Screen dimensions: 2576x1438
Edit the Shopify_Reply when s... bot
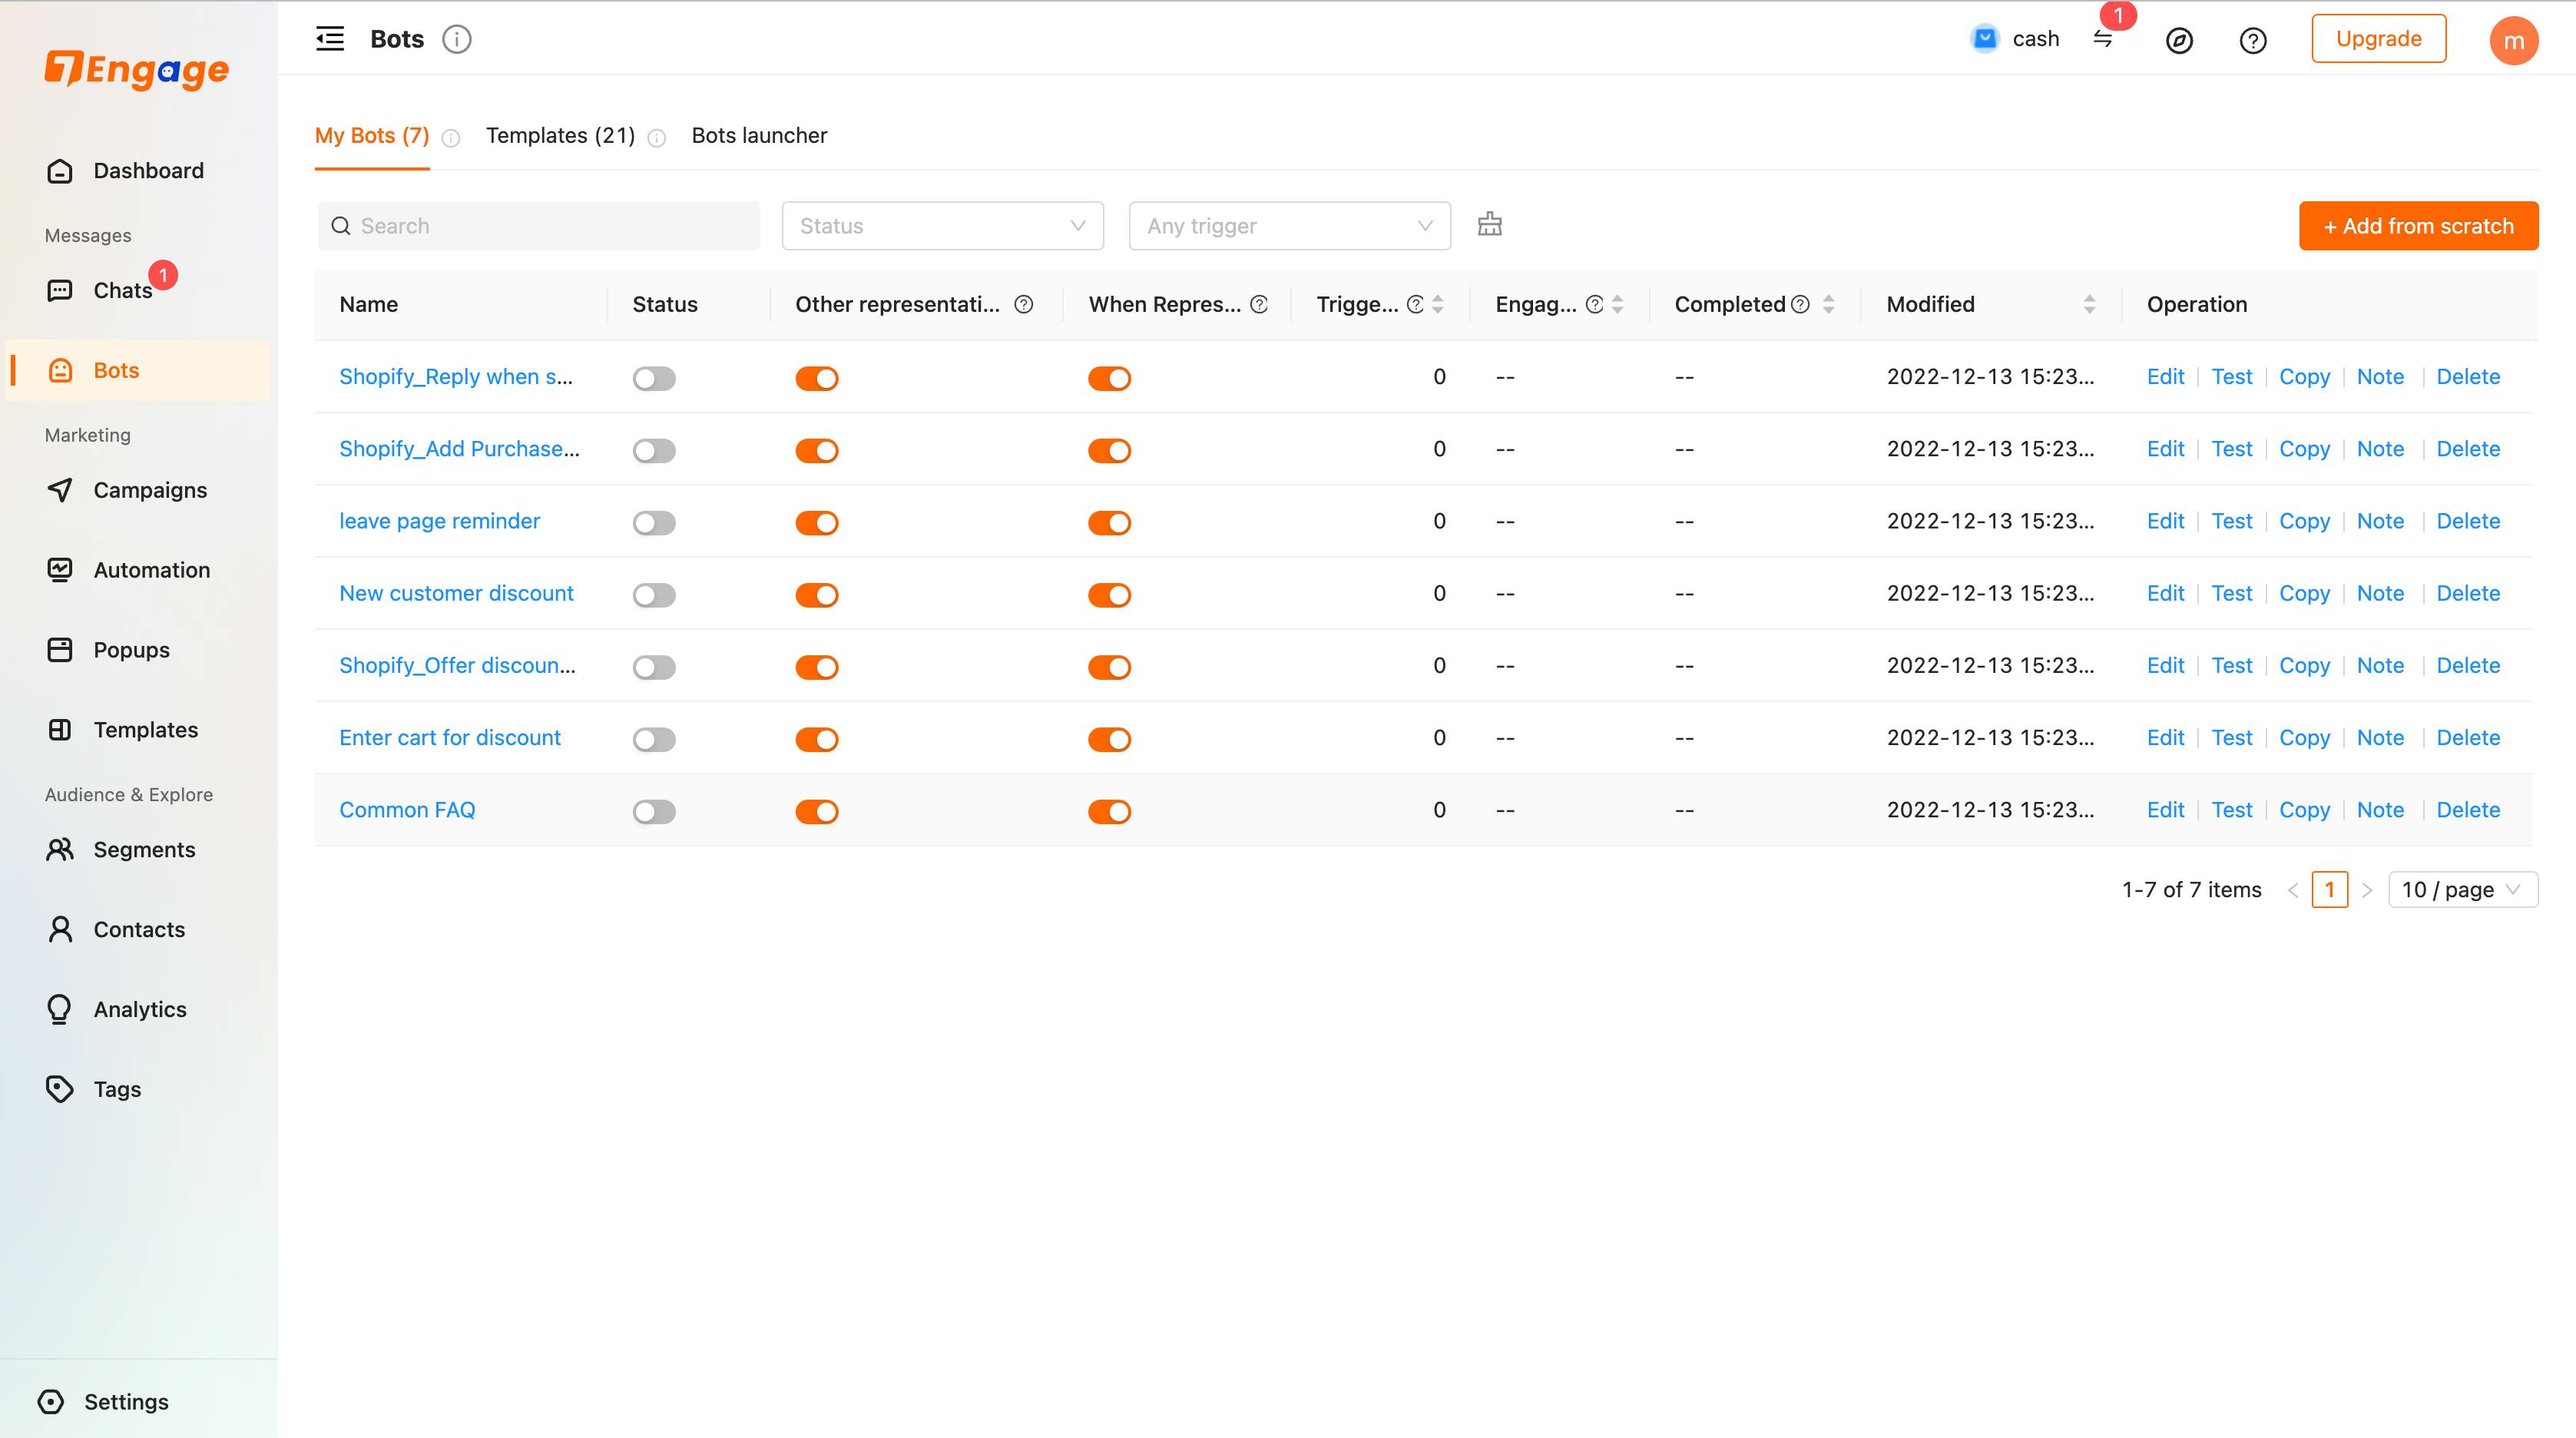pos(2165,377)
